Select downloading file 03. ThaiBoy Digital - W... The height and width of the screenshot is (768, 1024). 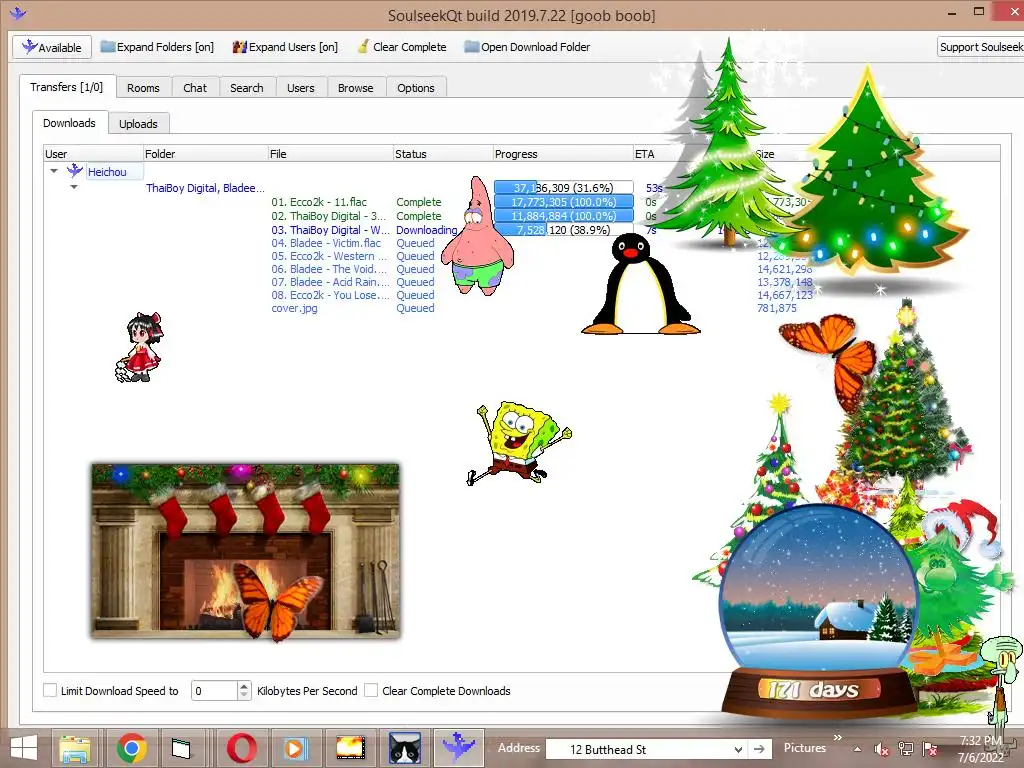330,230
